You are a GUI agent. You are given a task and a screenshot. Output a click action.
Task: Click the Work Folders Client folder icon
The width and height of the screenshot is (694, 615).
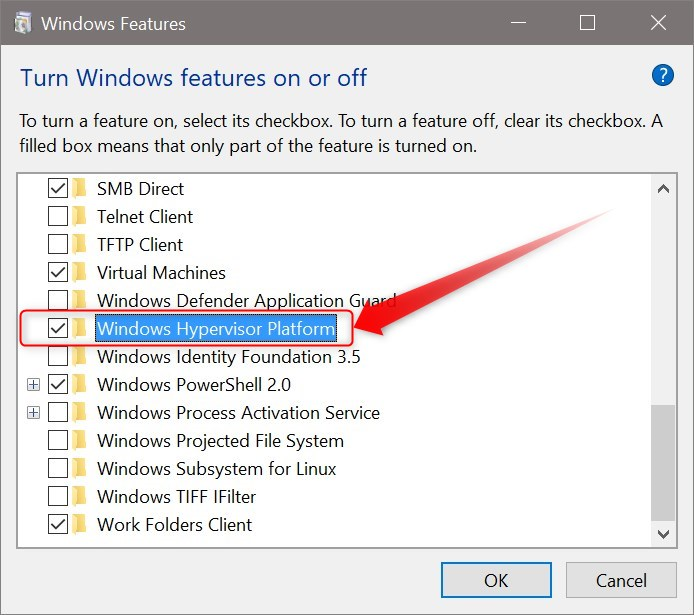pos(79,524)
